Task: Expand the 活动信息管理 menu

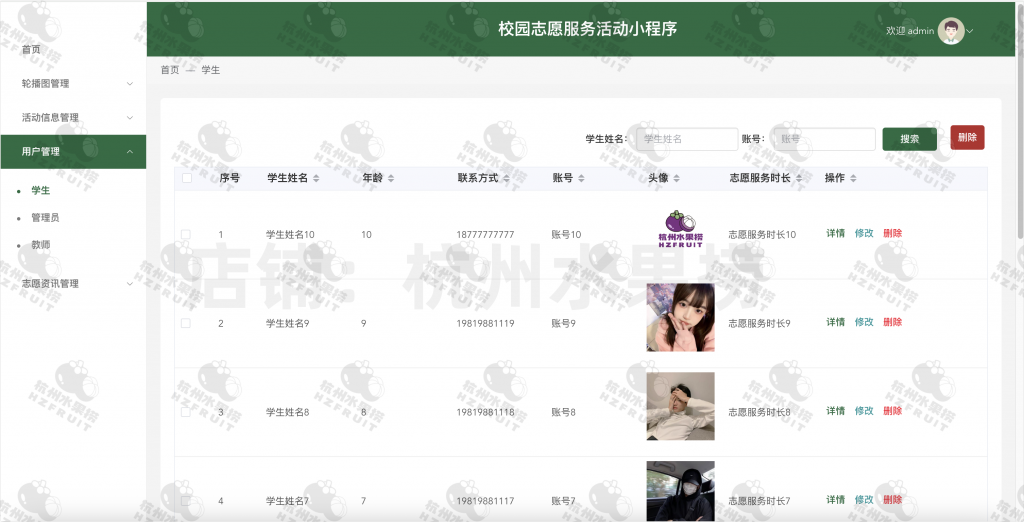Action: tap(73, 118)
